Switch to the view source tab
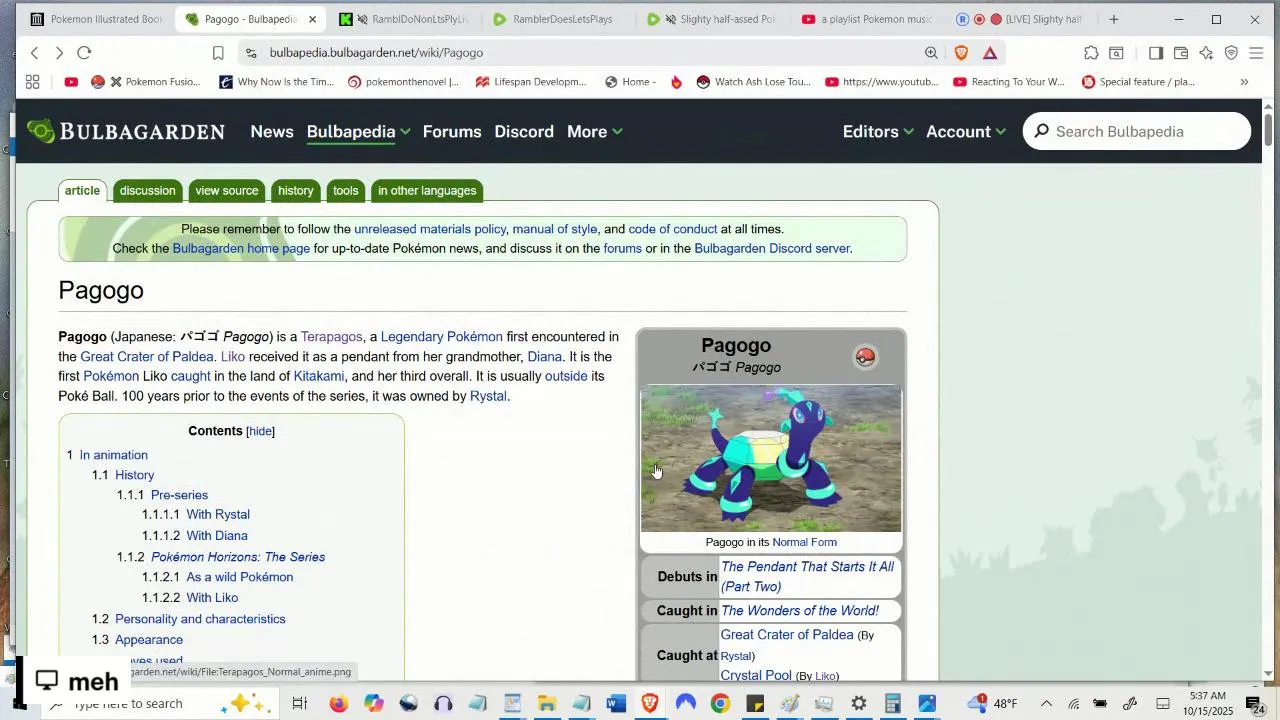1280x720 pixels. 227,191
